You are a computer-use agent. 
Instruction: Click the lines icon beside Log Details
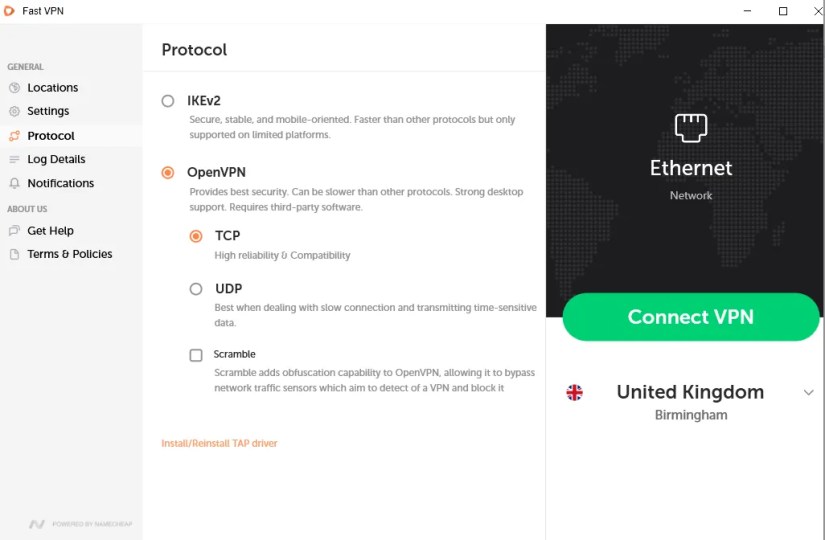tap(15, 159)
